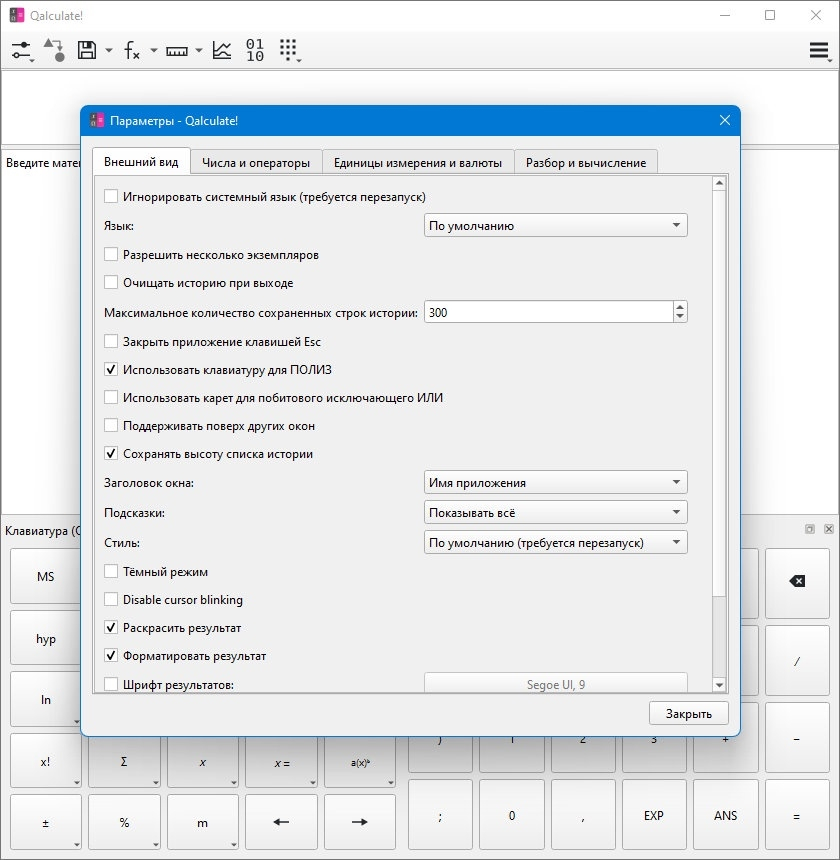840x860 pixels.
Task: Open the Стиль dropdown
Action: [555, 542]
